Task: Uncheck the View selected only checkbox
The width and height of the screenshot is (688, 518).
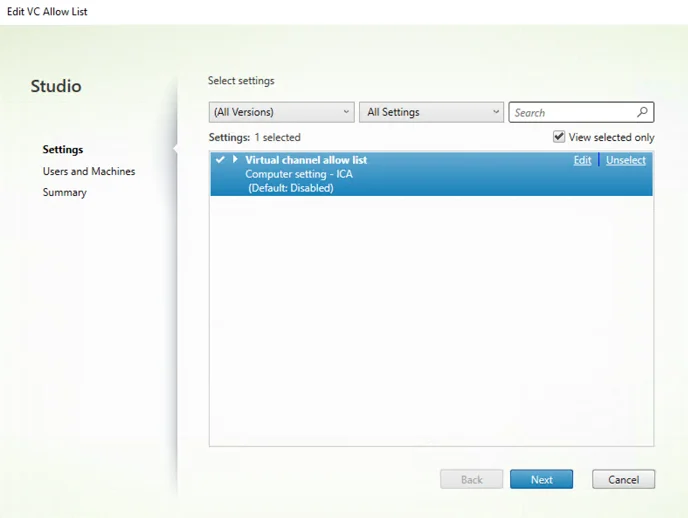Action: (559, 137)
